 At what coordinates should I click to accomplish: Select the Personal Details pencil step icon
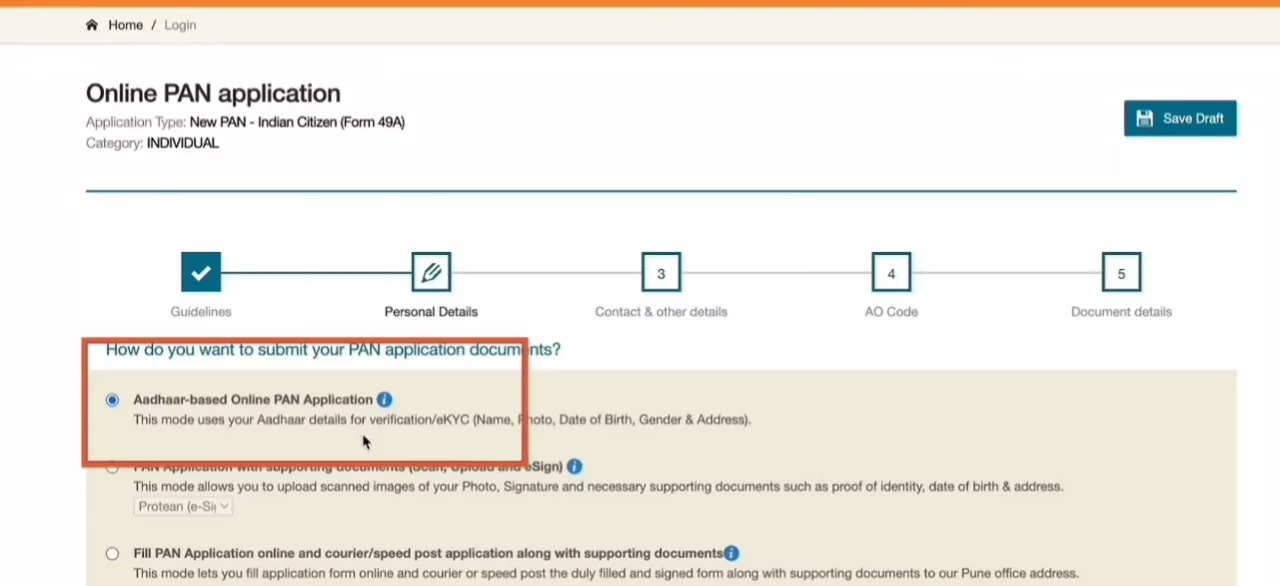431,272
